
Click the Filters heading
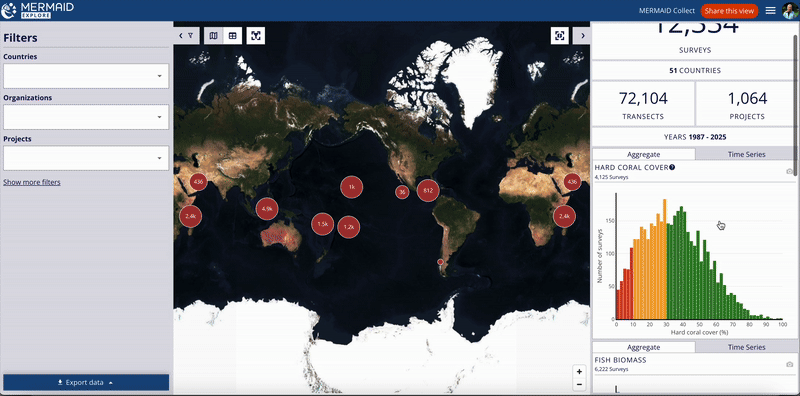click(x=20, y=38)
